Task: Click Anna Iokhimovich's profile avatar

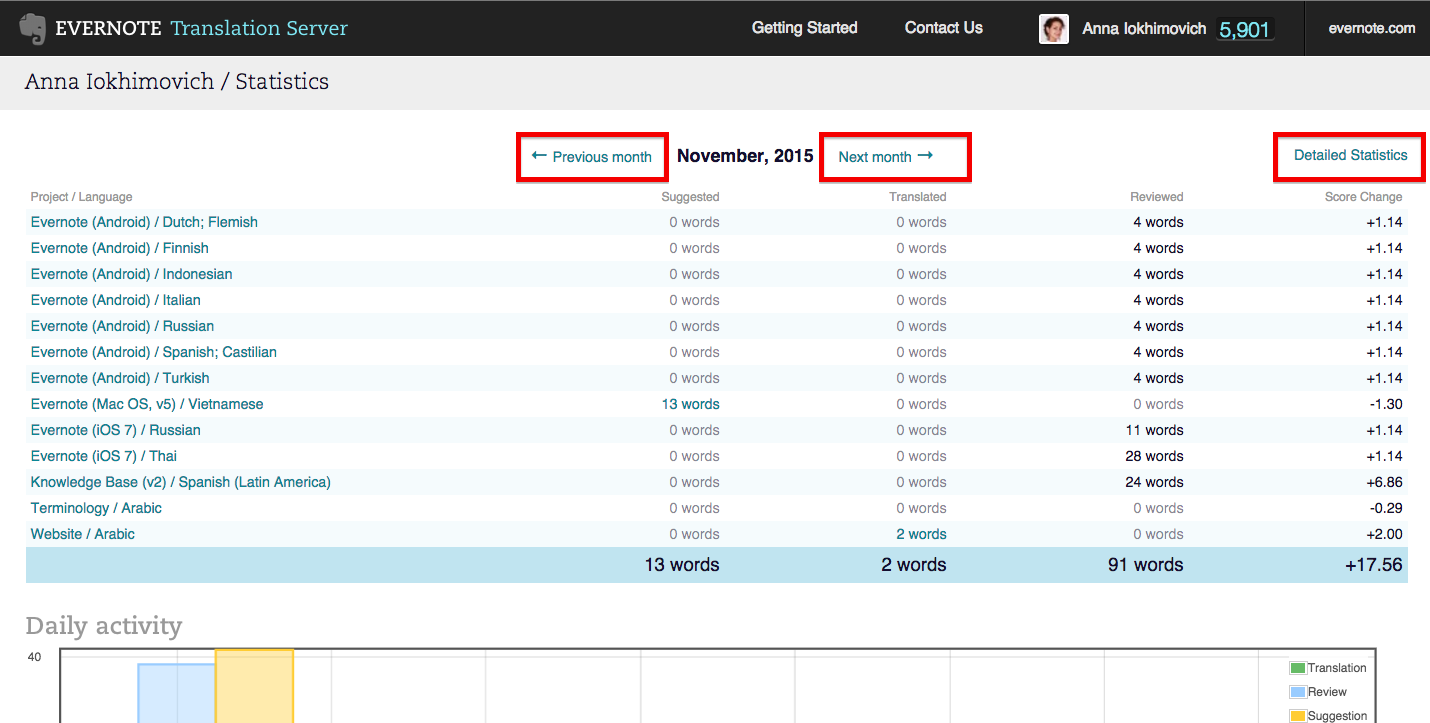Action: [1053, 29]
